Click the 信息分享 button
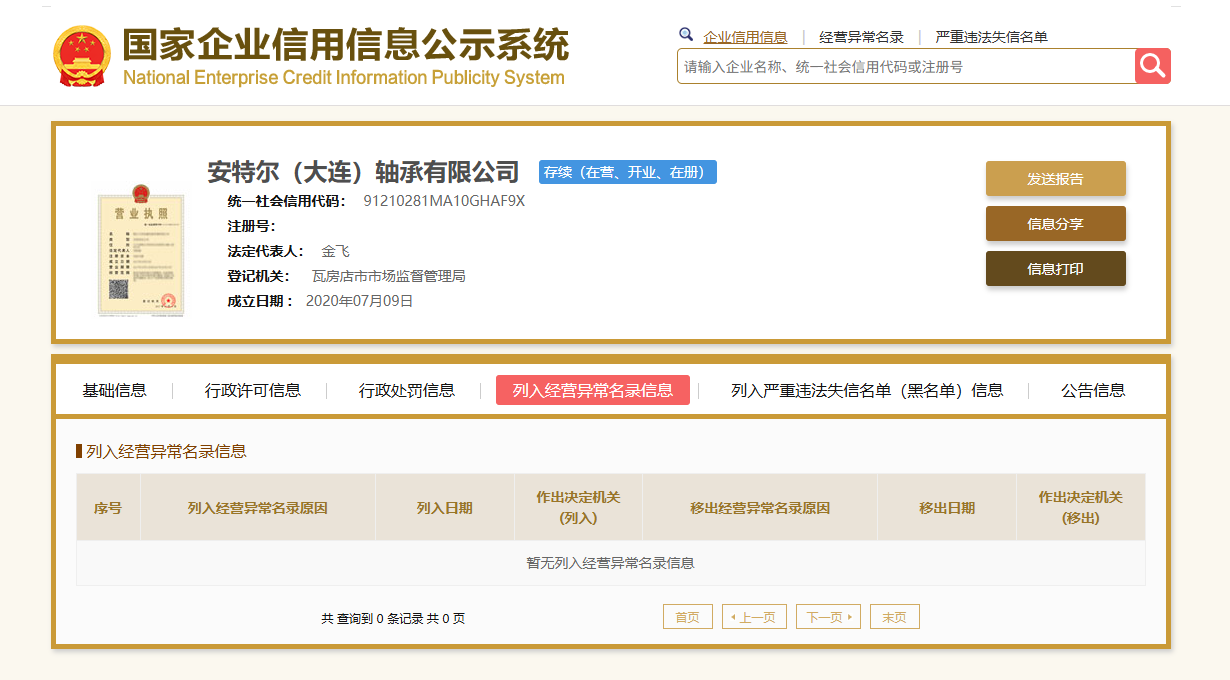The width and height of the screenshot is (1230, 680). [x=1055, y=223]
